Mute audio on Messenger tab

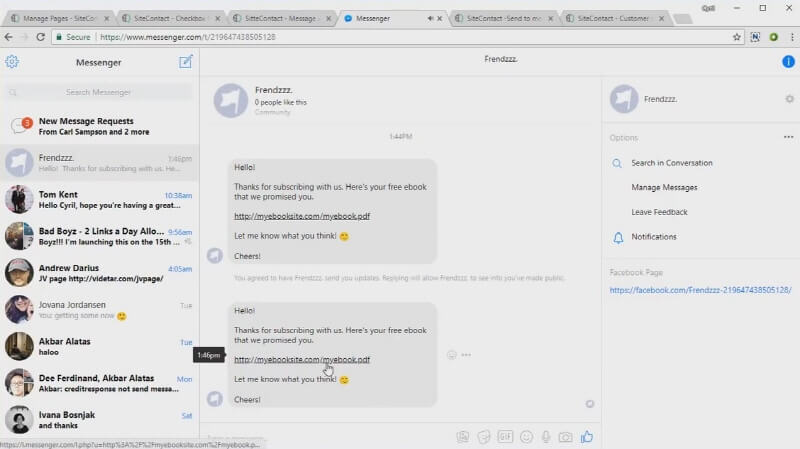pos(430,18)
